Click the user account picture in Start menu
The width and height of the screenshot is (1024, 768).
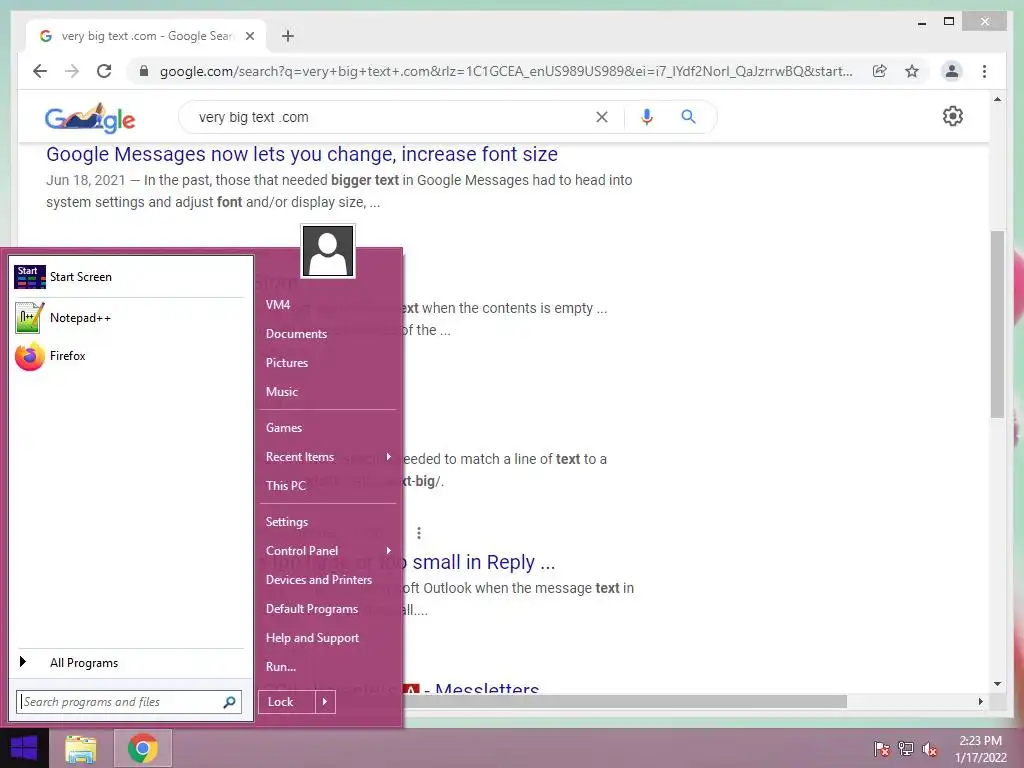pos(328,251)
